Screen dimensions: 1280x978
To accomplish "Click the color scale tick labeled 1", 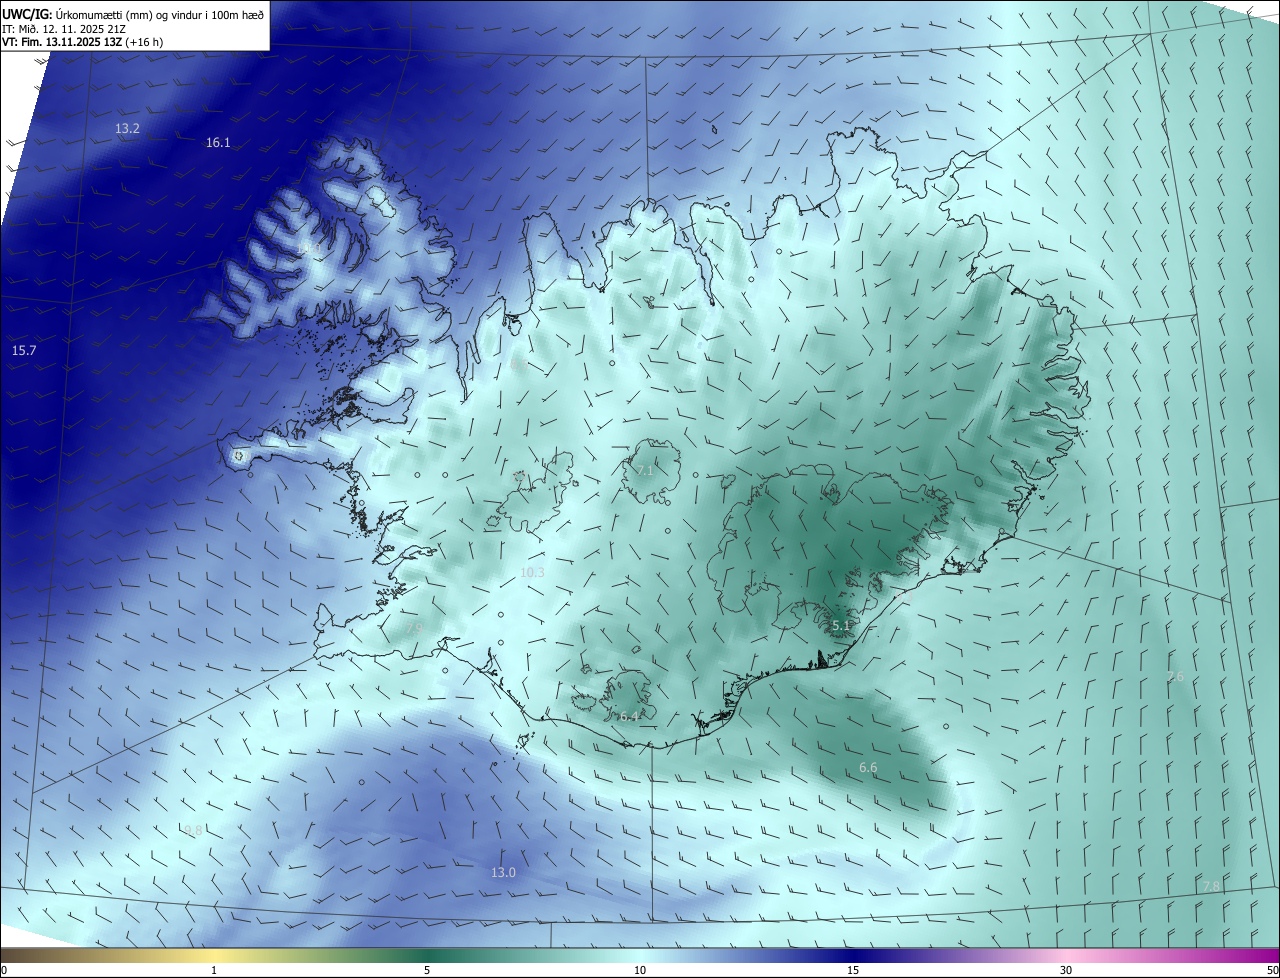I will [x=214, y=971].
